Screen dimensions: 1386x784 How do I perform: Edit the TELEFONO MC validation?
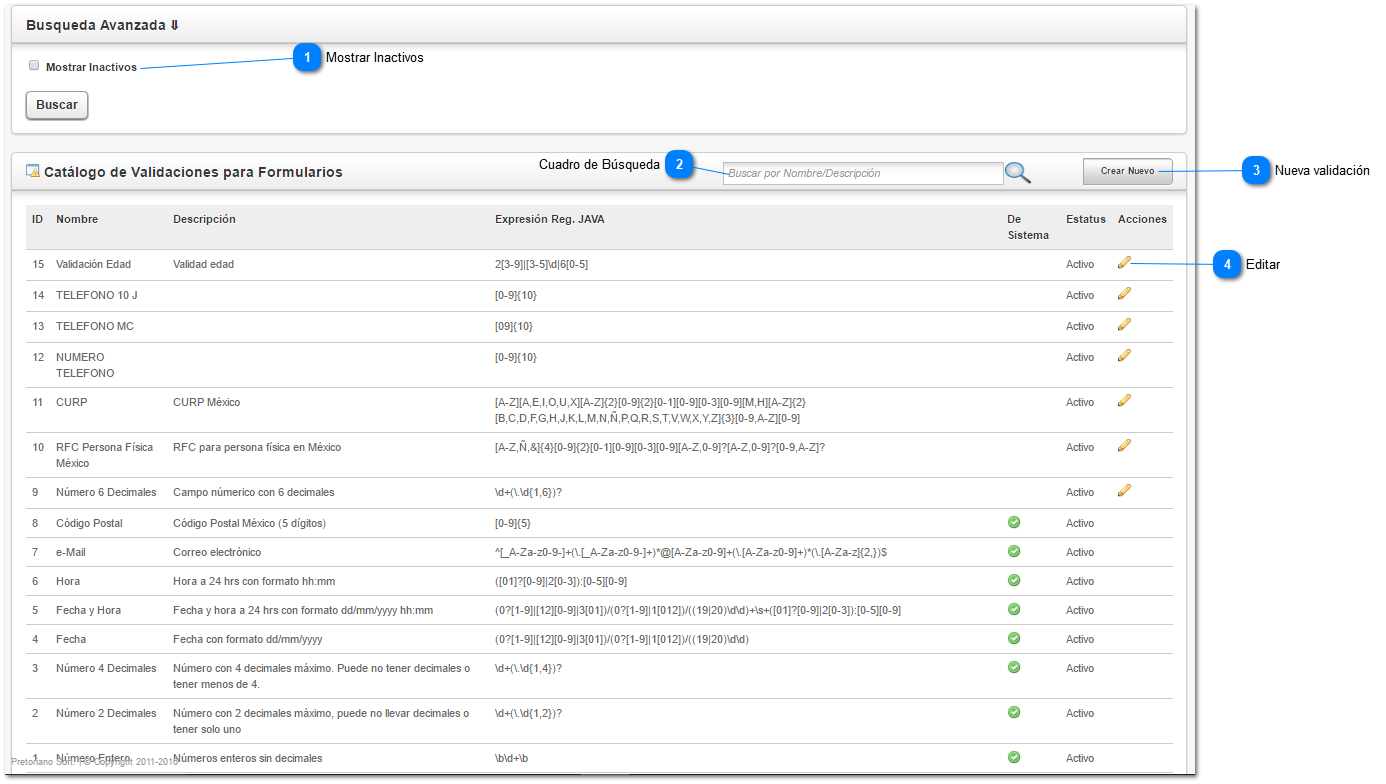pos(1124,324)
